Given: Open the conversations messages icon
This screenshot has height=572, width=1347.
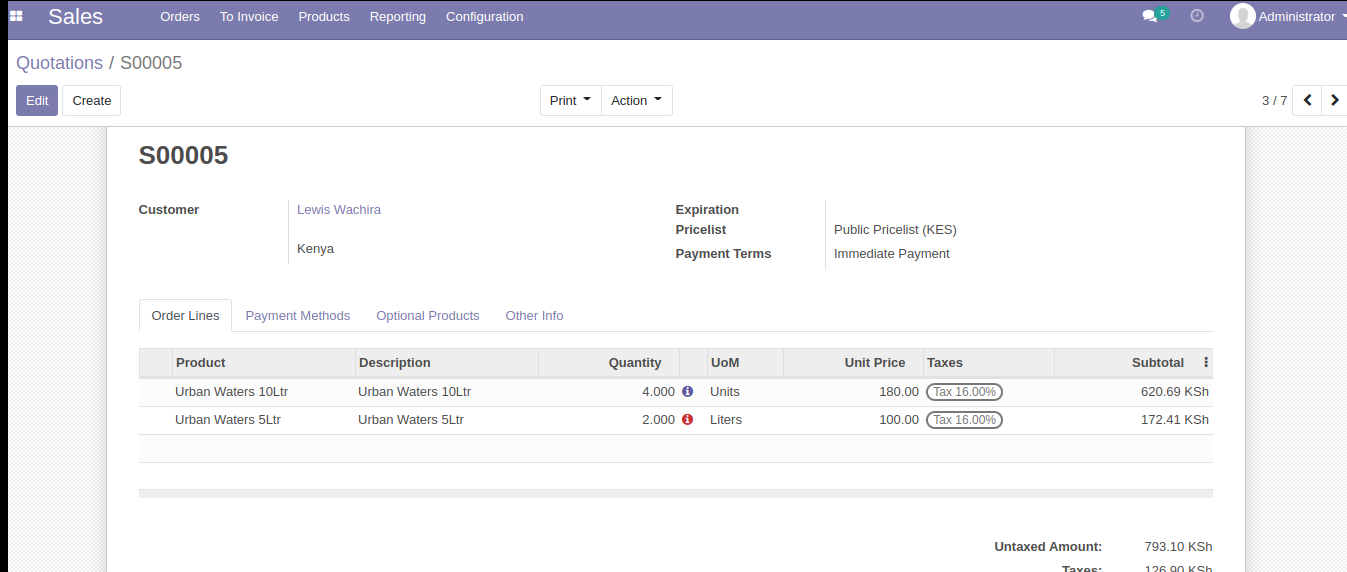Looking at the screenshot, I should click(x=1150, y=16).
